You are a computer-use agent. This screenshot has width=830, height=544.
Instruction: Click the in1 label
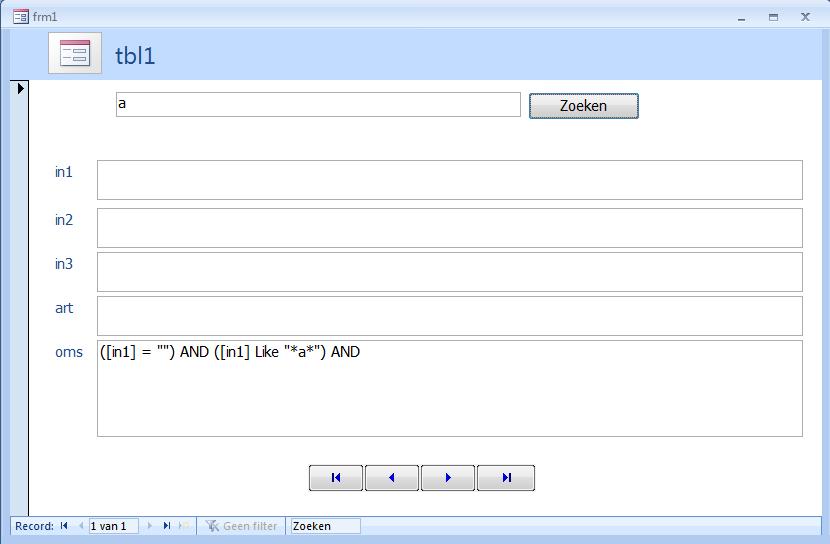[x=64, y=172]
